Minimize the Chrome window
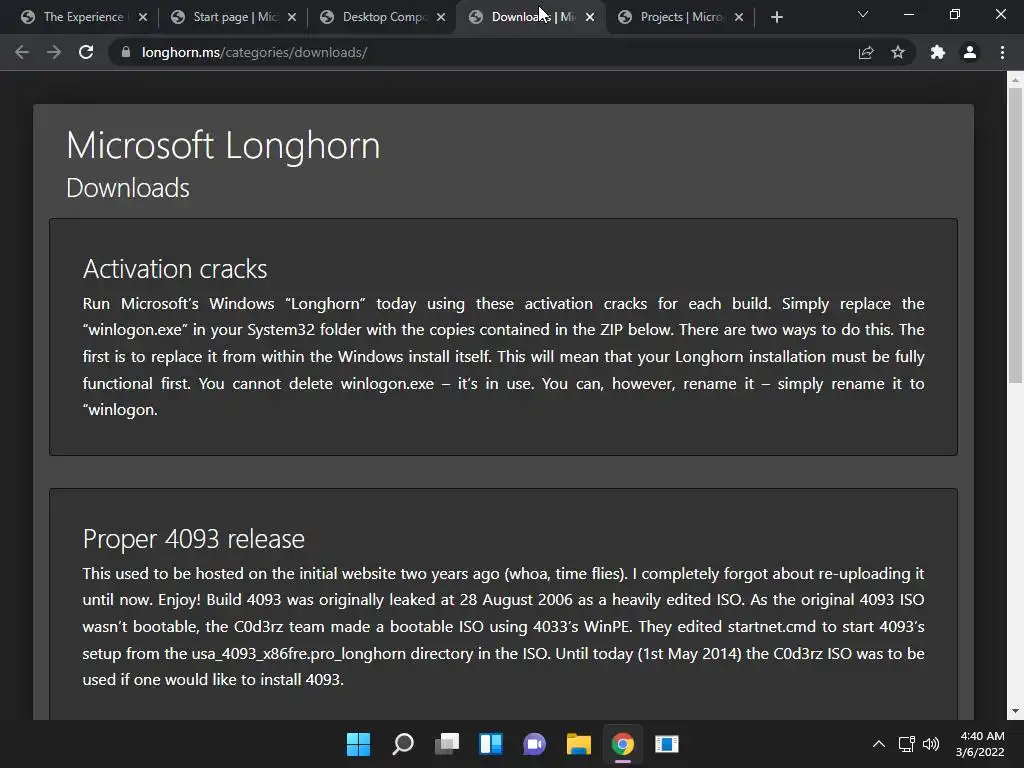This screenshot has height=768, width=1024. tap(908, 14)
